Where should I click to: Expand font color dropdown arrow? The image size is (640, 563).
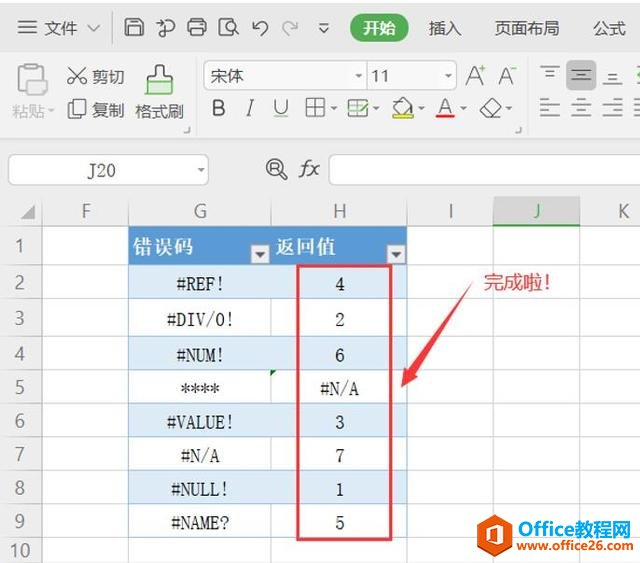click(464, 108)
